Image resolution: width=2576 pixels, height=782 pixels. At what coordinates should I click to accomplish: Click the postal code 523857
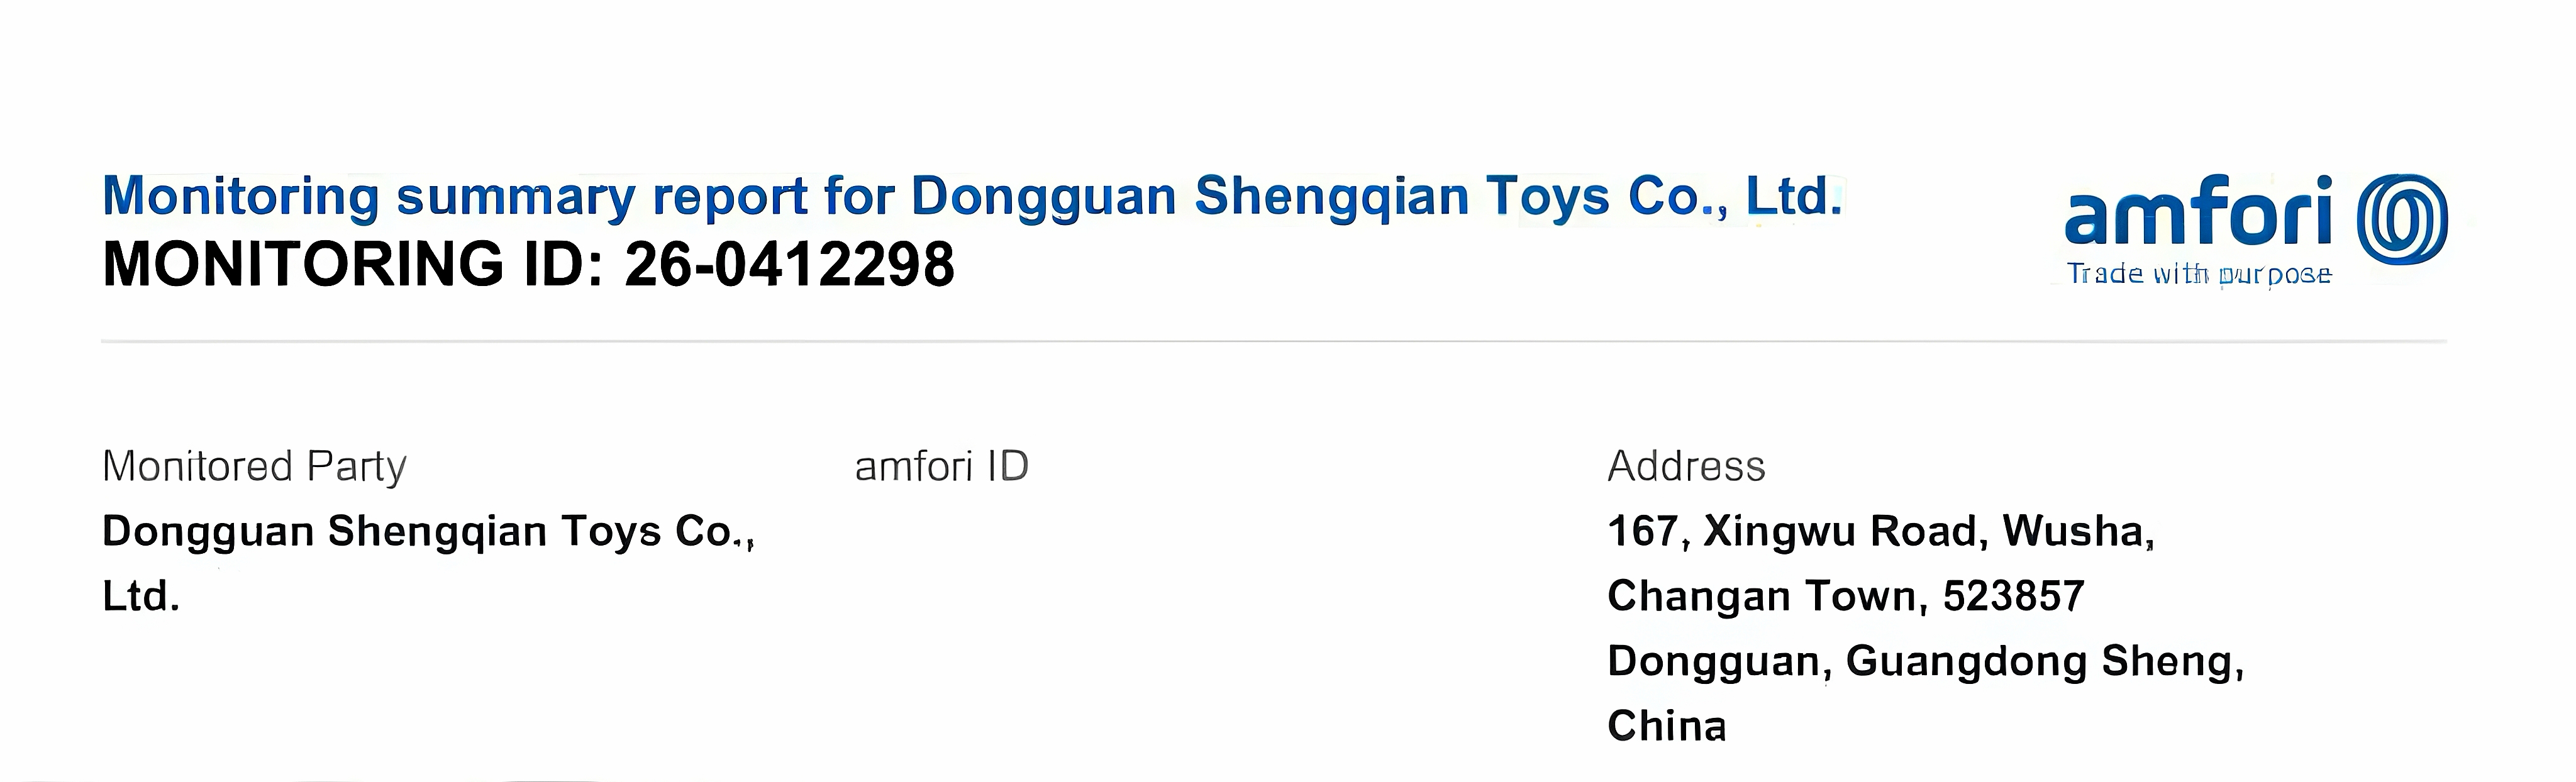(2013, 596)
